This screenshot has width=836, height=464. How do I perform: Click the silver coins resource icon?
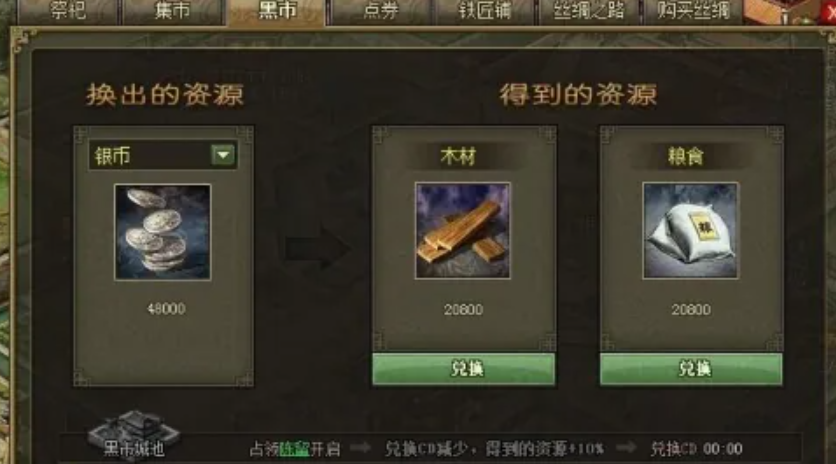(163, 232)
